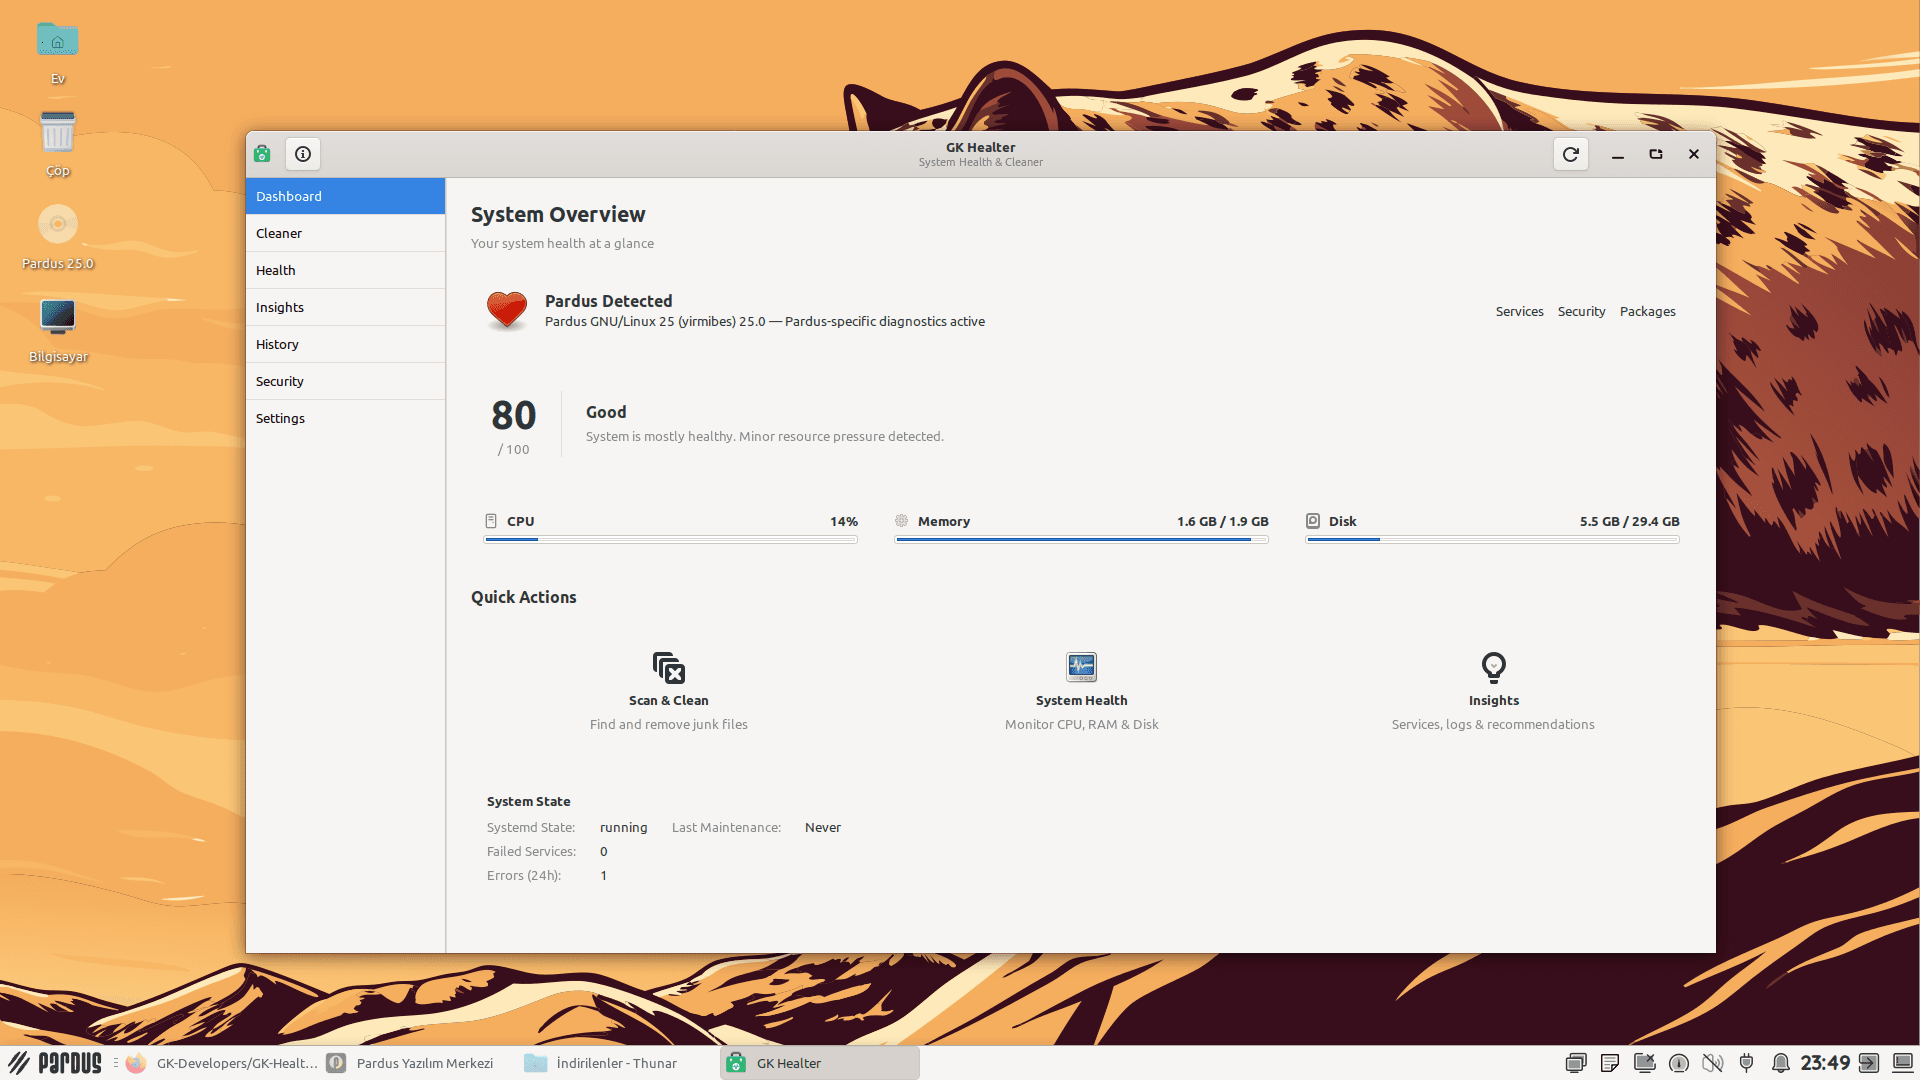Unmute audio via the muted speaker tray icon
The width and height of the screenshot is (1920, 1080).
tap(1712, 1063)
